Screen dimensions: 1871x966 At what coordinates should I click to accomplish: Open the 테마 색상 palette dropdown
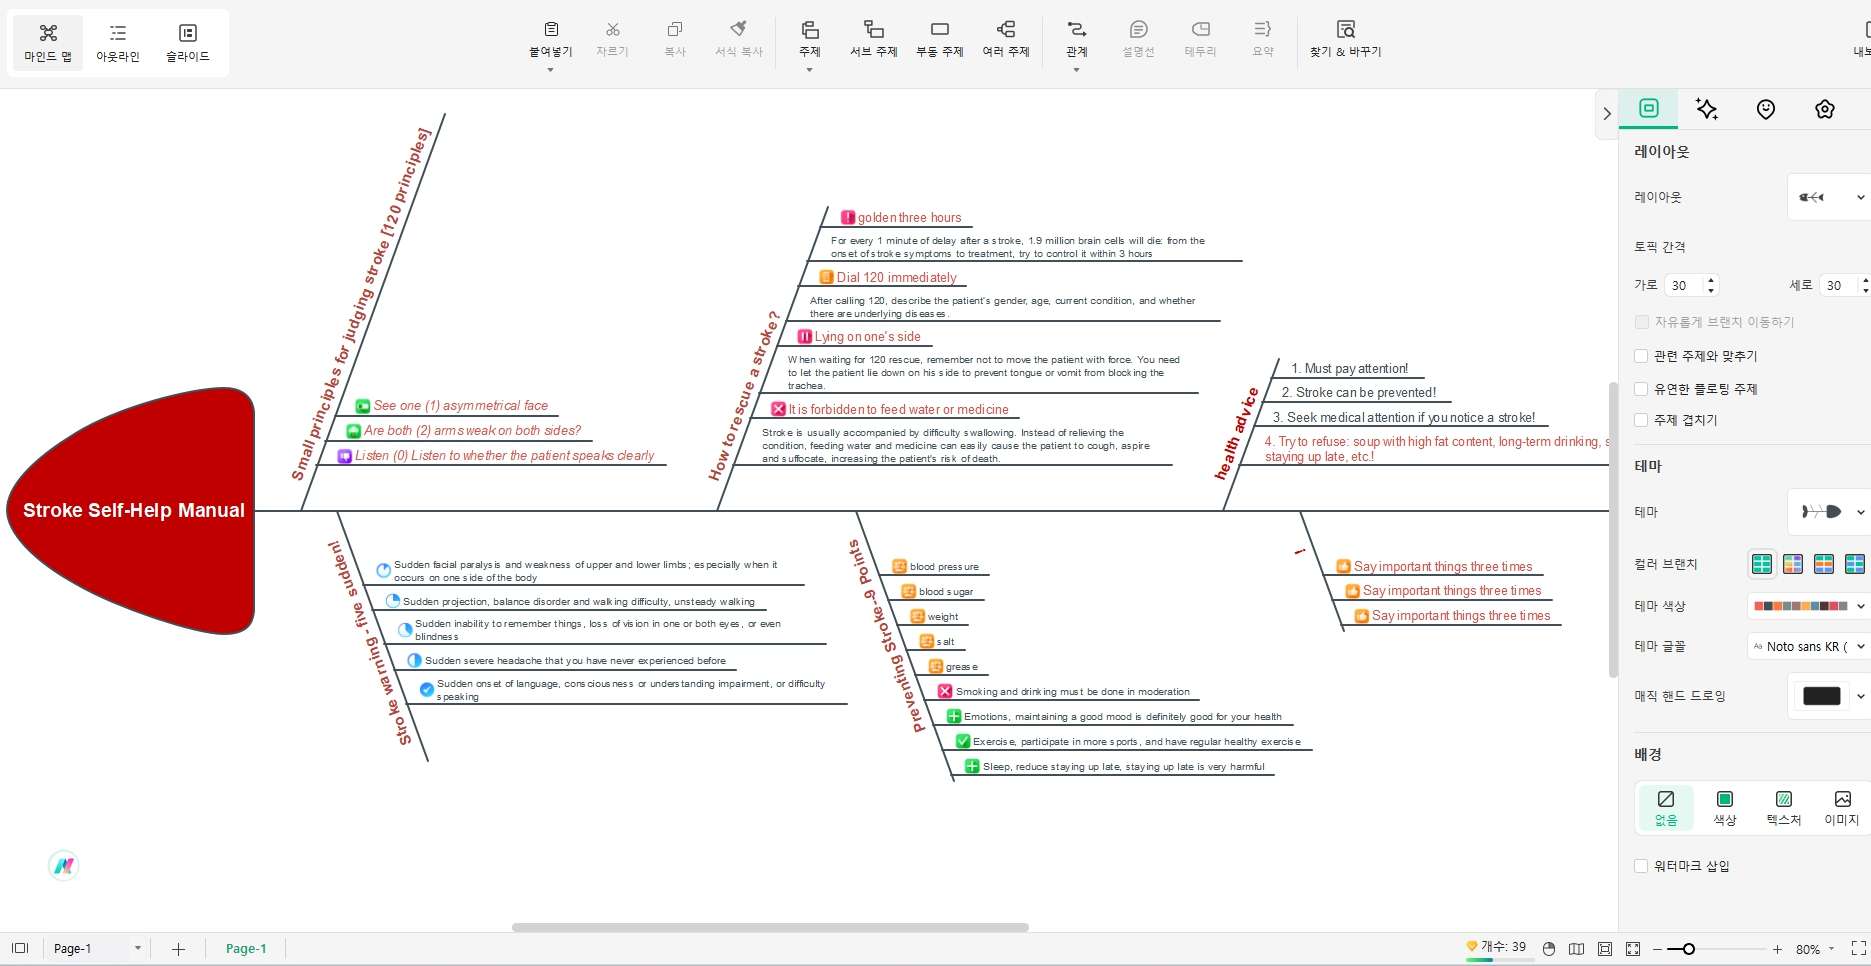[x=1808, y=606]
